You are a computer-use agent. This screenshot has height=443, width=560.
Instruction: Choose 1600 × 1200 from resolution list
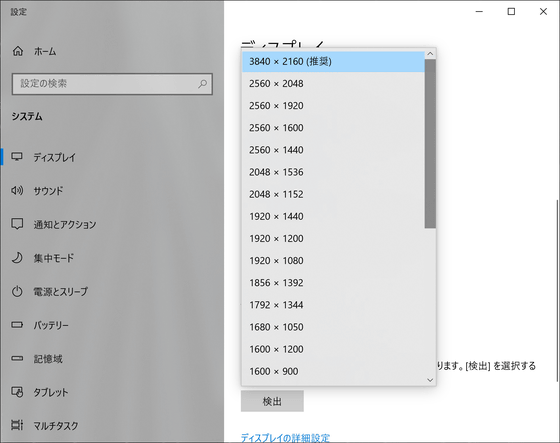click(333, 349)
